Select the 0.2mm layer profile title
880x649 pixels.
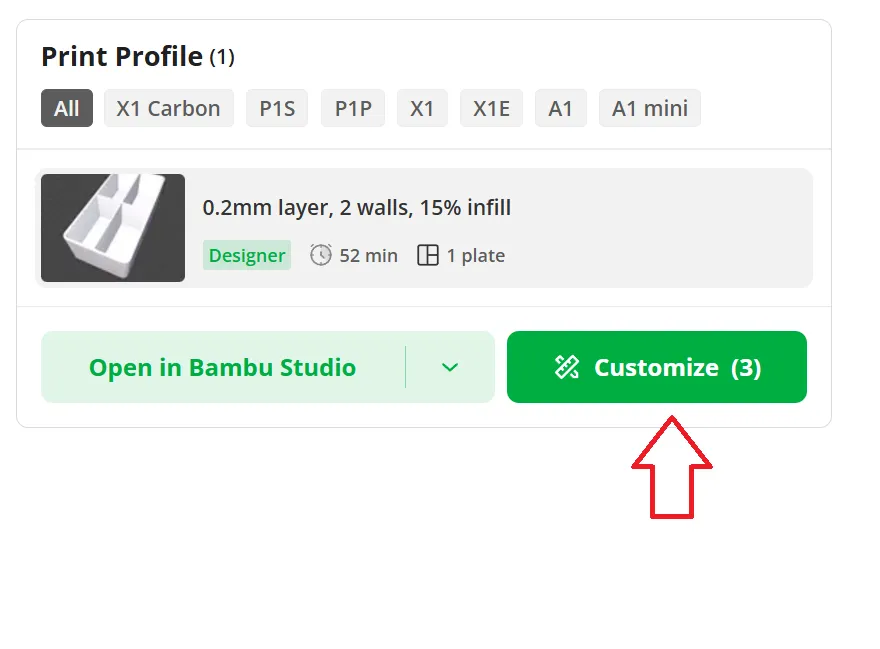tap(356, 208)
